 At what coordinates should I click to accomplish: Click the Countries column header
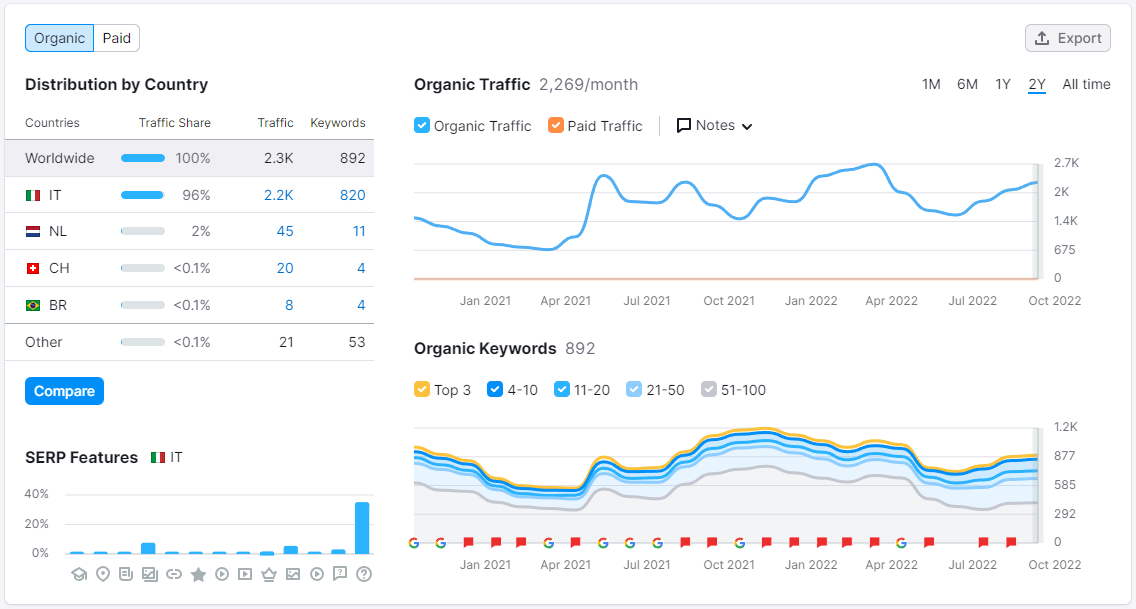52,123
